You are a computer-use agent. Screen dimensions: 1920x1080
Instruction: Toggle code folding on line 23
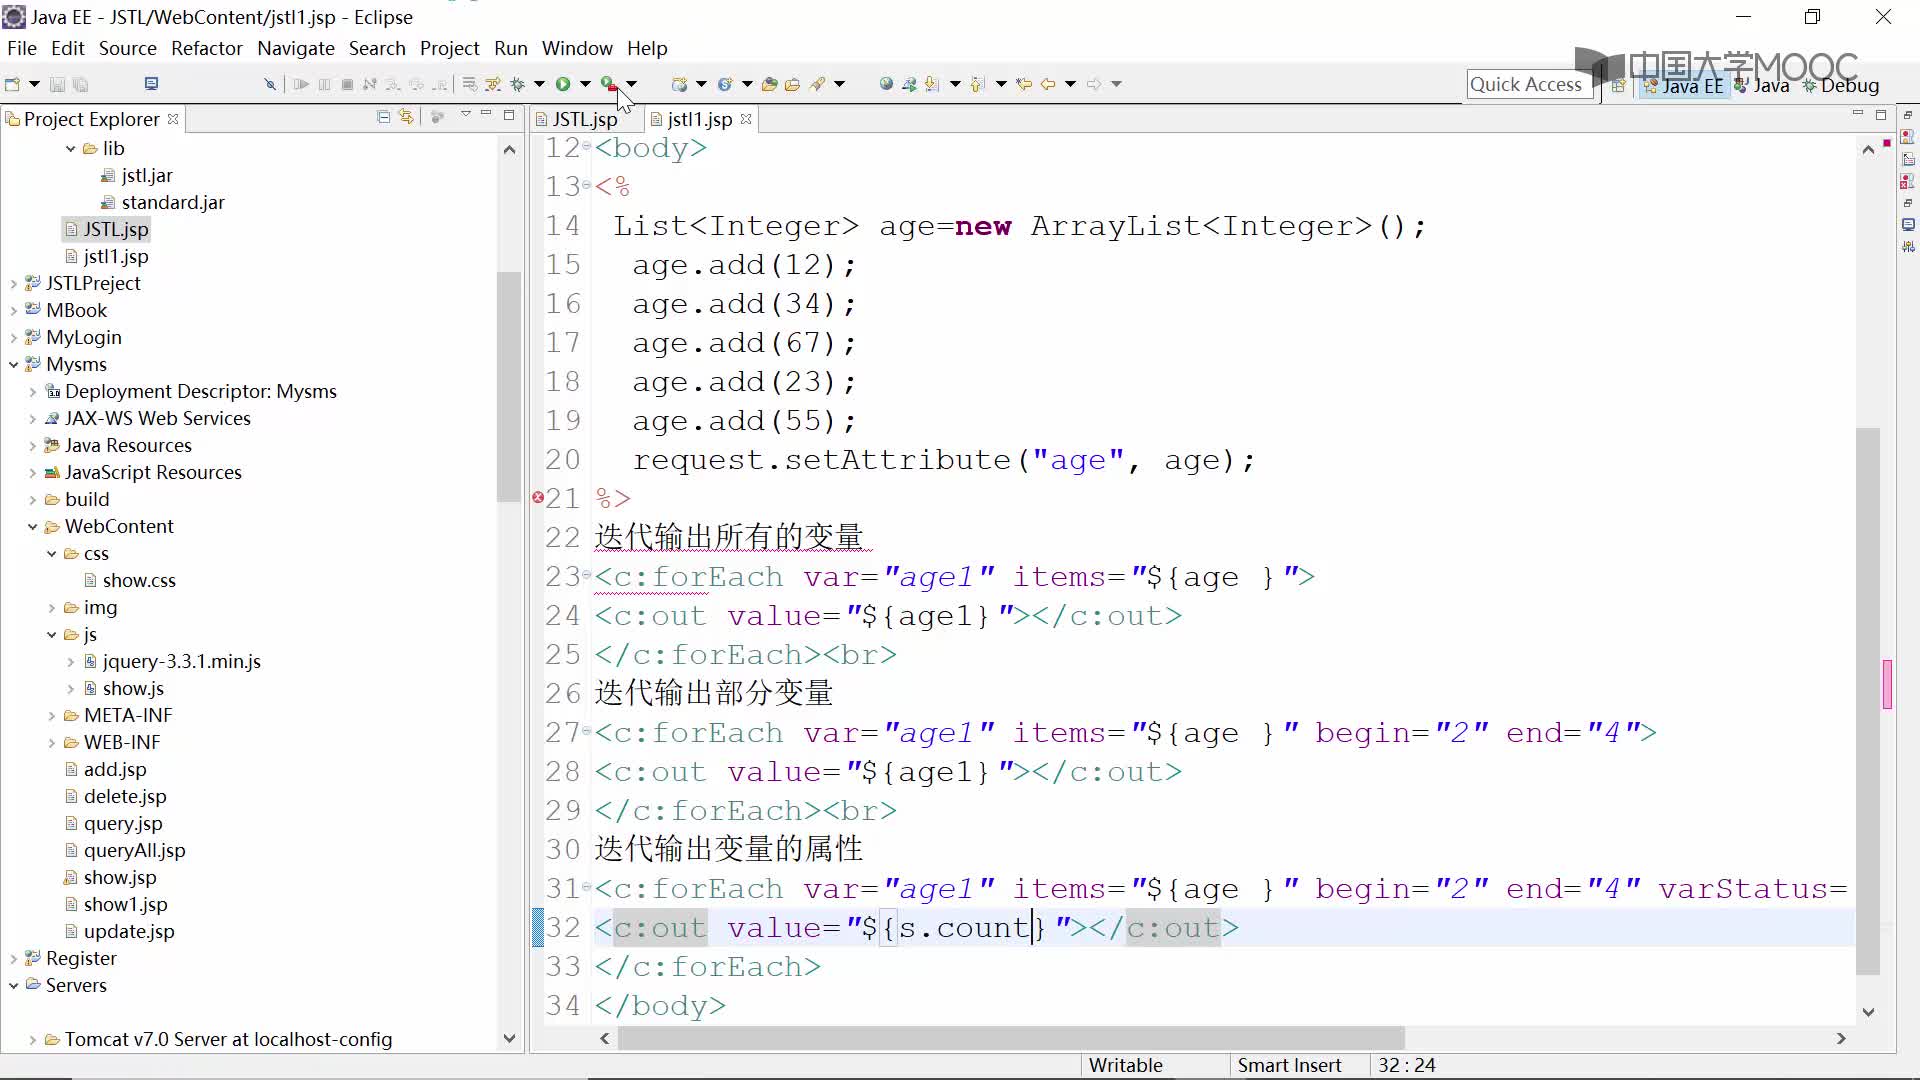click(x=587, y=576)
